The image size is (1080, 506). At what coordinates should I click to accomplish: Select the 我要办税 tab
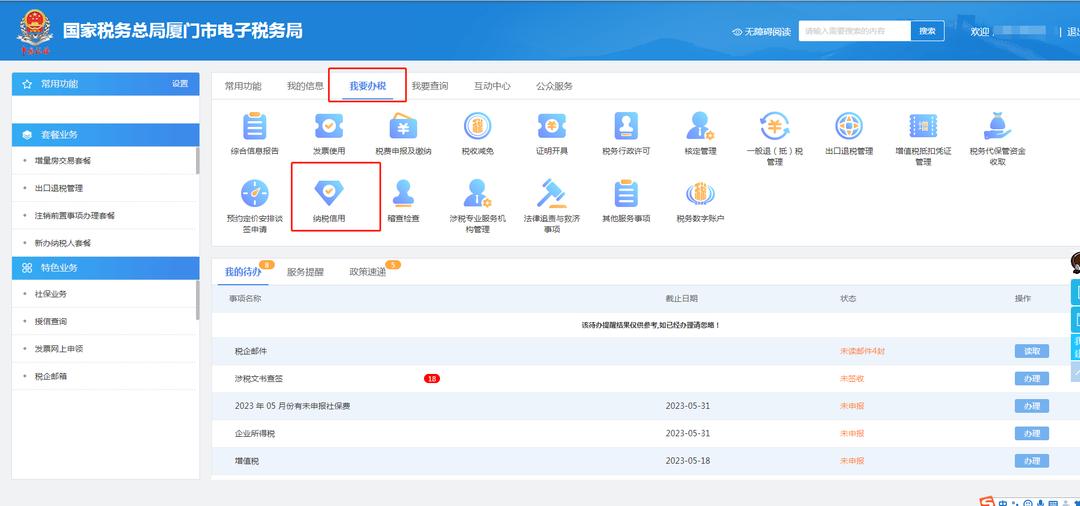367,86
